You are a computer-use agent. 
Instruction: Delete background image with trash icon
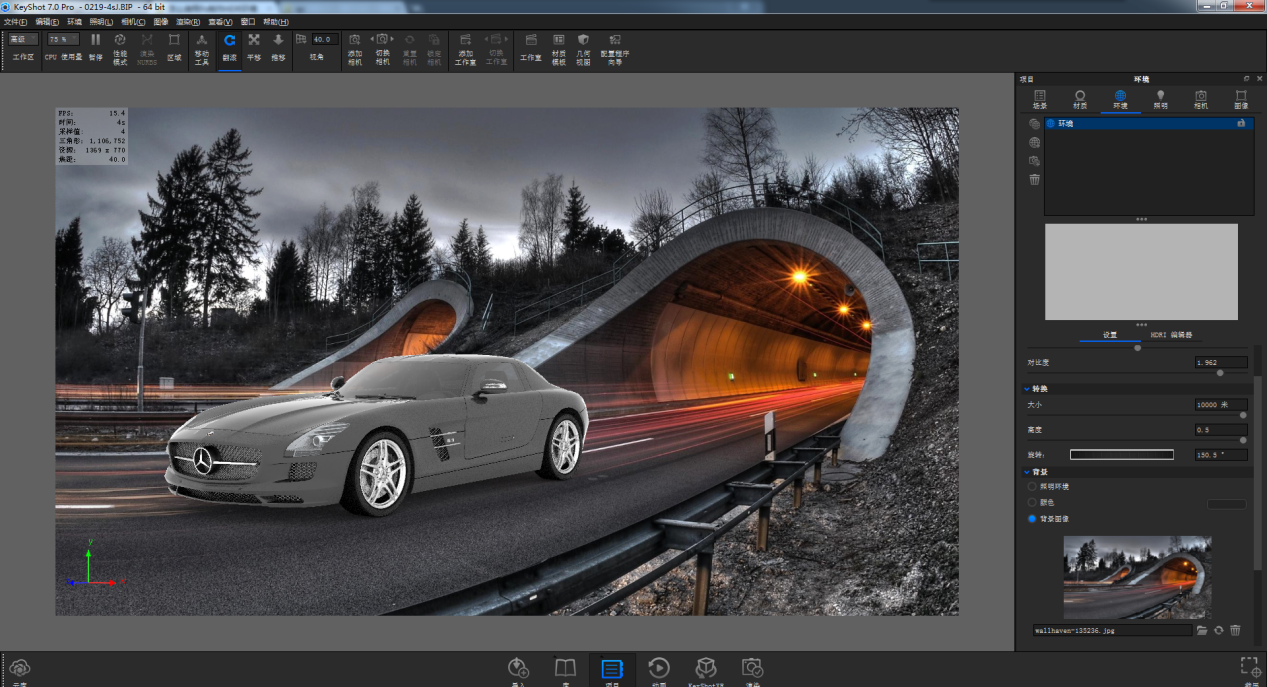pyautogui.click(x=1235, y=630)
